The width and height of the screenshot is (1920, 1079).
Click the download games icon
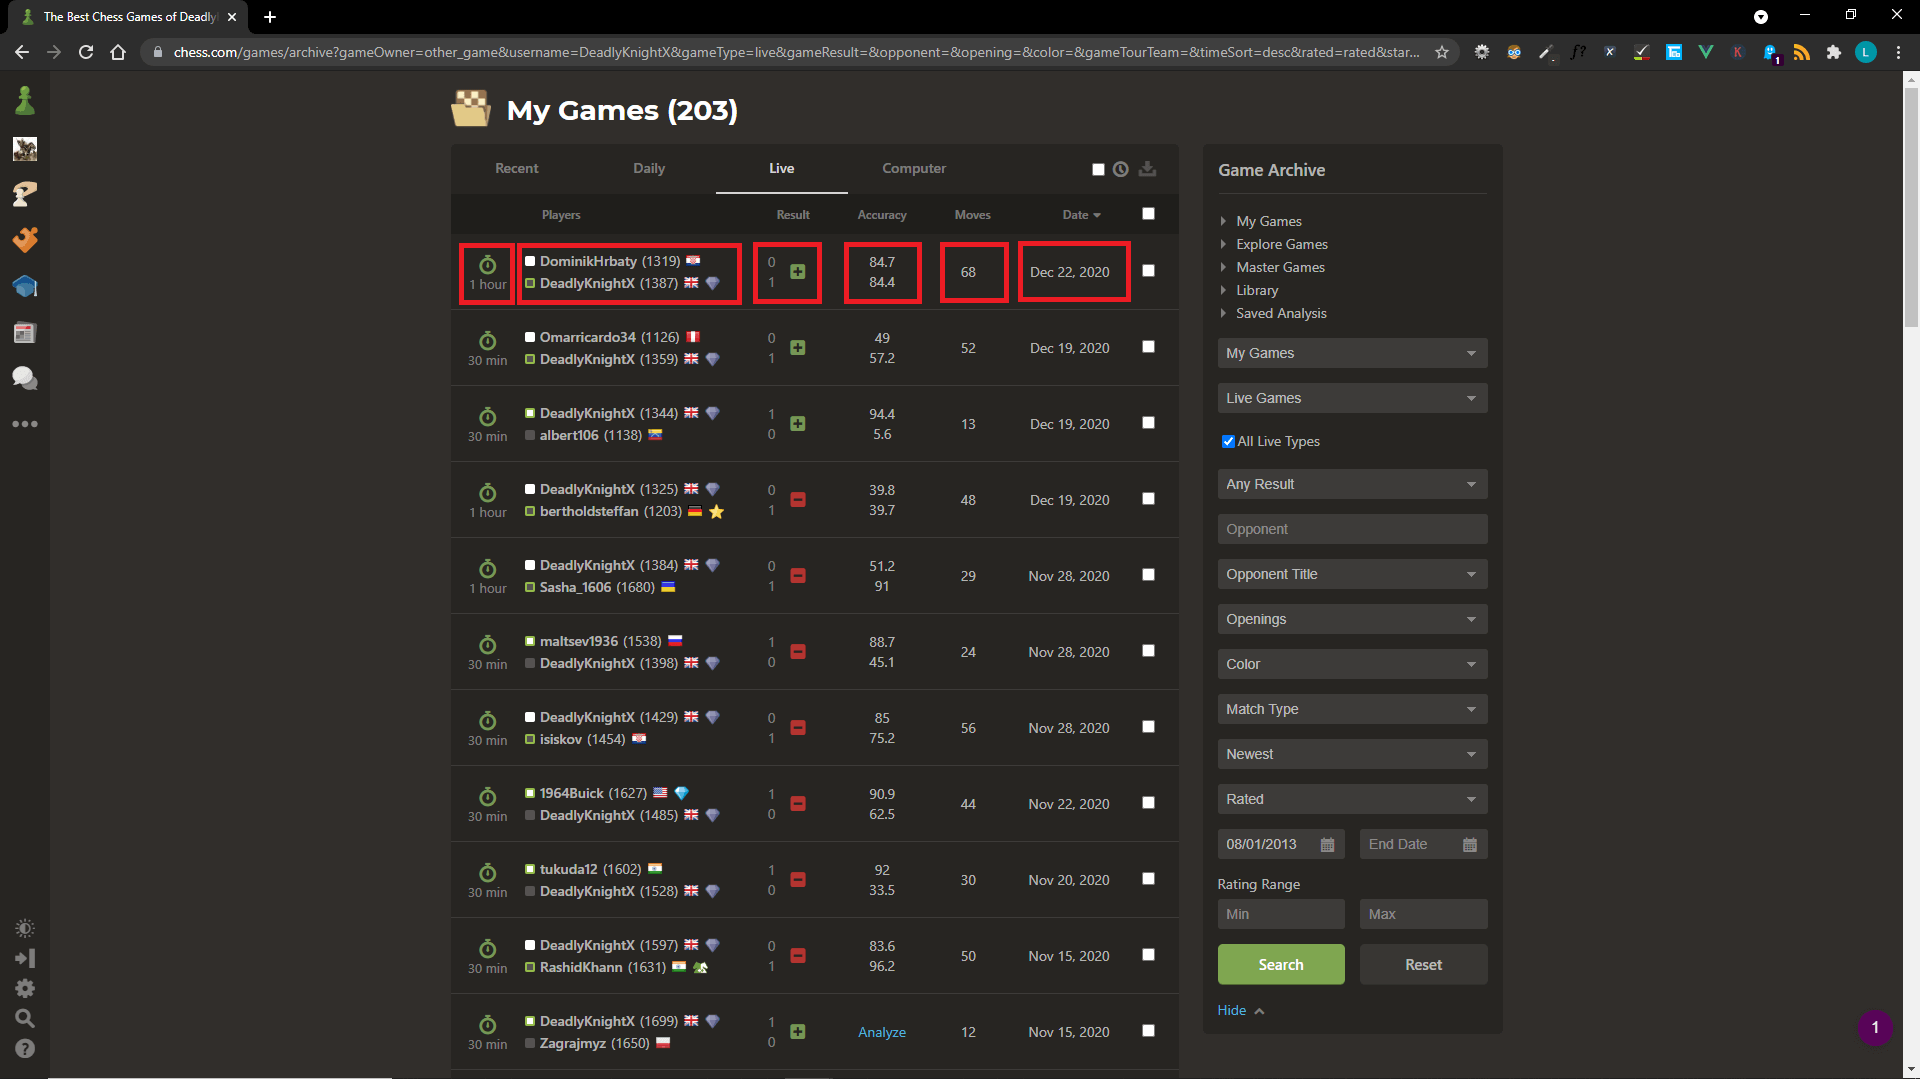[1148, 169]
